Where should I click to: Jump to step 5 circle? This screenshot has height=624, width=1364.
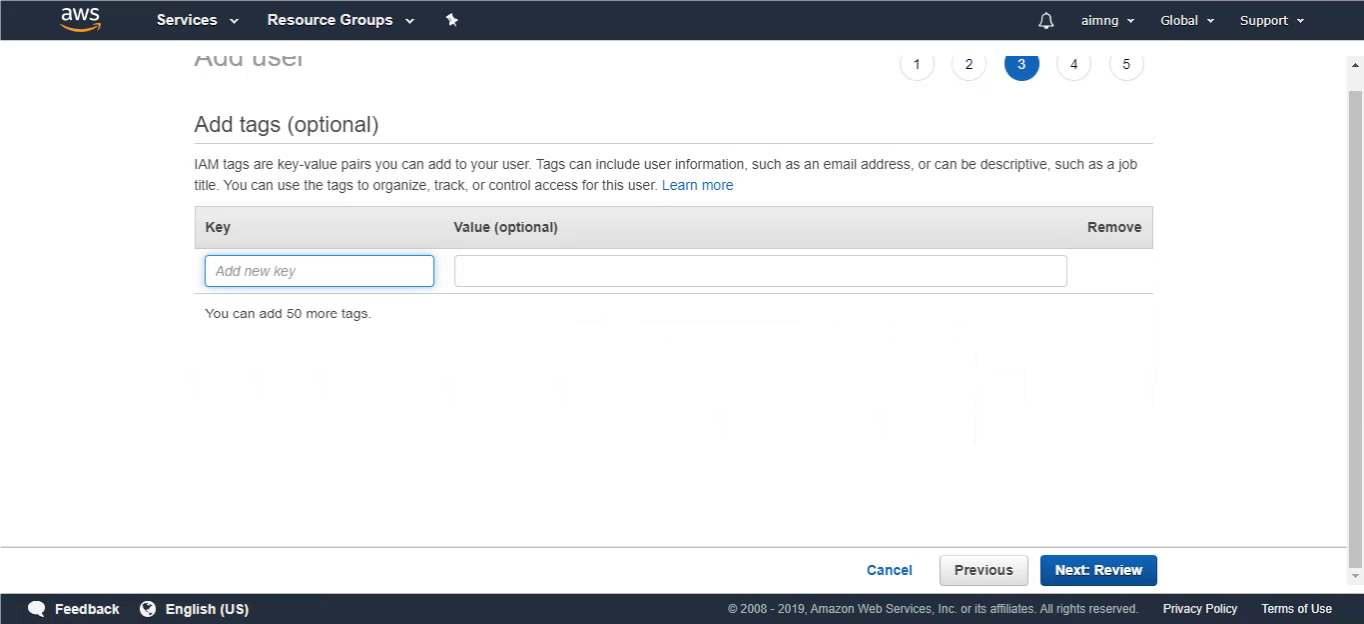[1126, 64]
